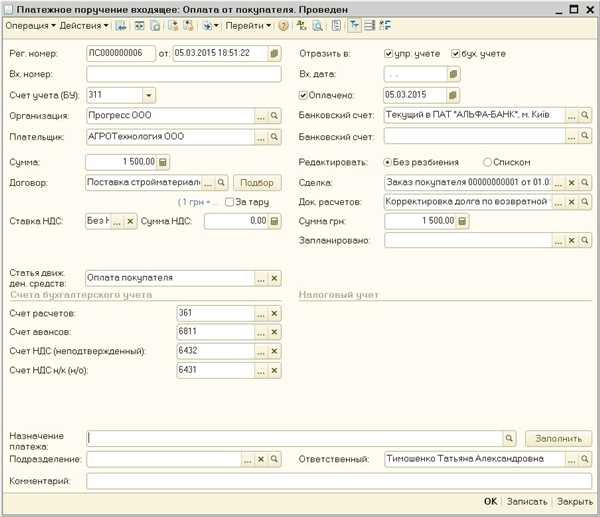Open the Операция menu
The height and width of the screenshot is (517, 600).
30,26
